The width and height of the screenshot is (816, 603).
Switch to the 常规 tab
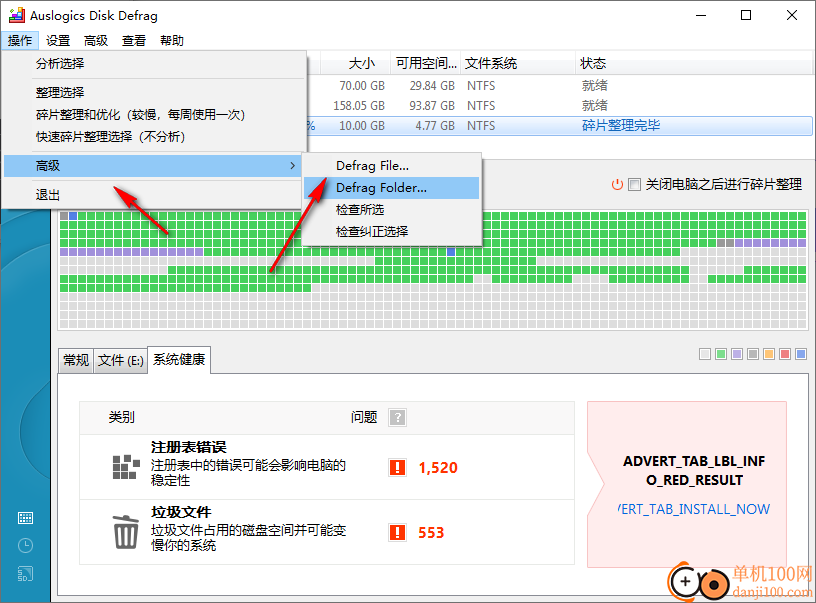pyautogui.click(x=76, y=360)
